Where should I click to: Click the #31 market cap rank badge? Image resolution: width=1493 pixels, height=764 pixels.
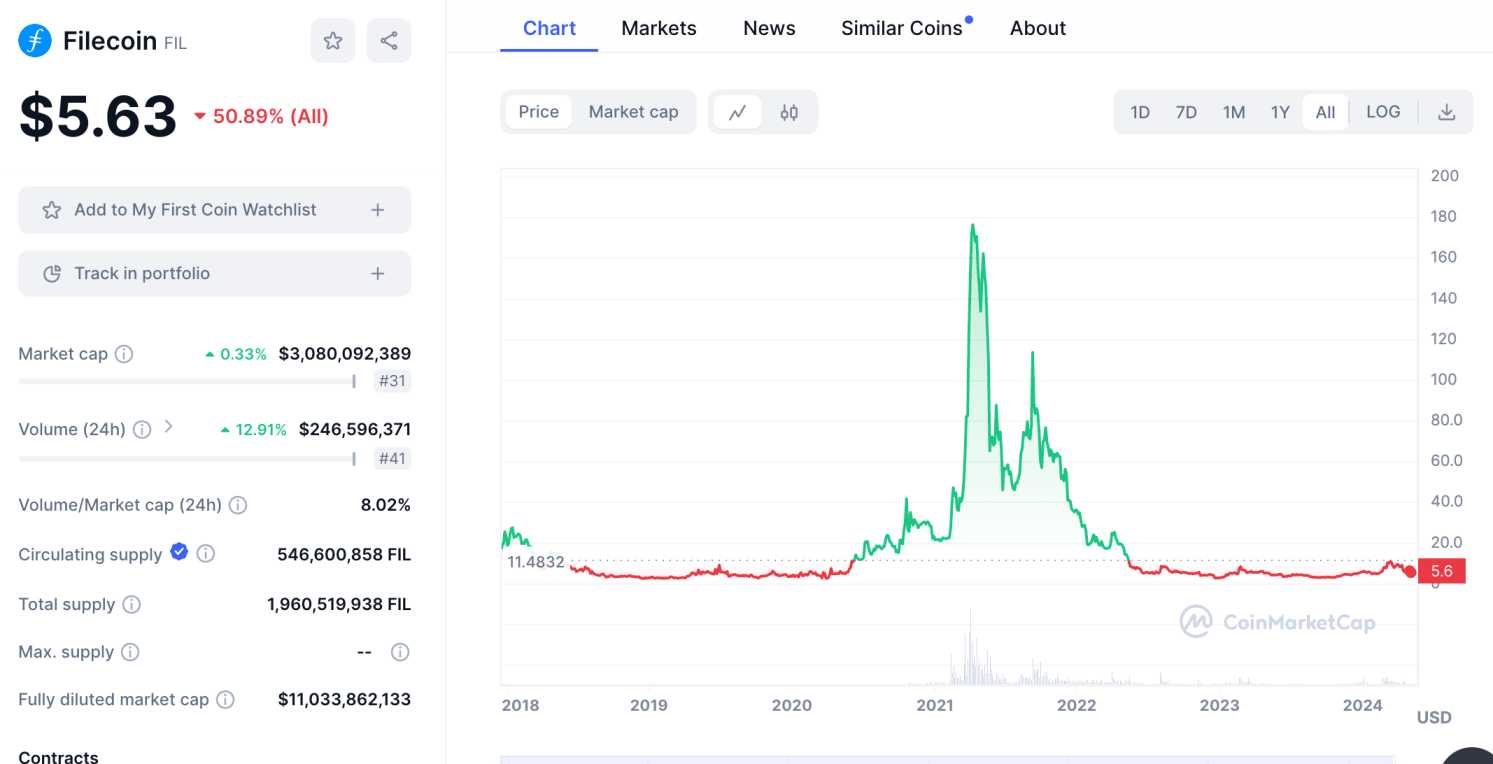392,381
